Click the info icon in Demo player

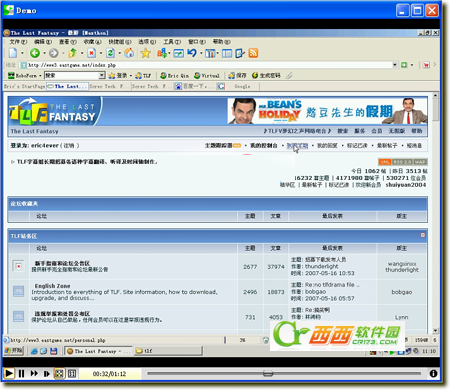click(x=433, y=373)
